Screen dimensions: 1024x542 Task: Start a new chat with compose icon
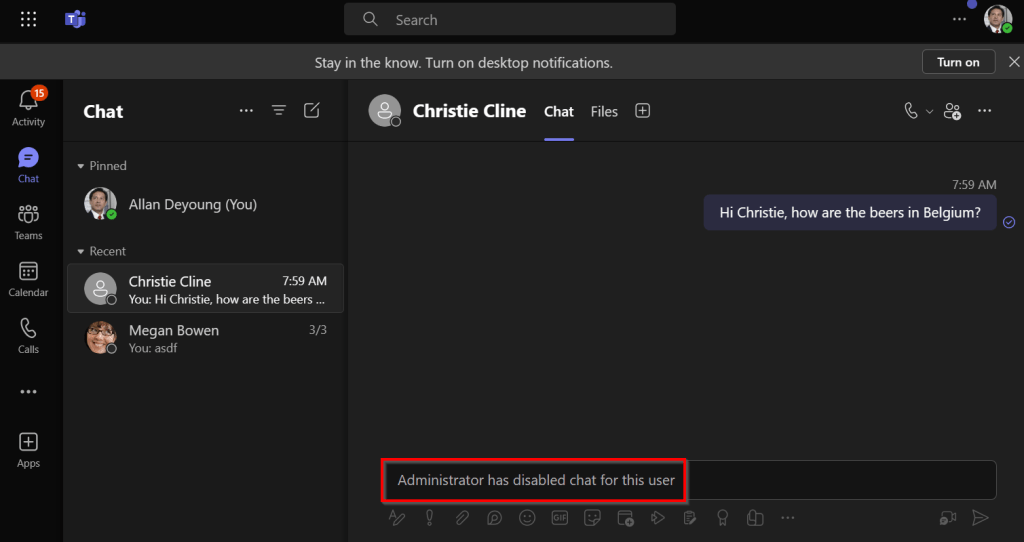coord(312,111)
